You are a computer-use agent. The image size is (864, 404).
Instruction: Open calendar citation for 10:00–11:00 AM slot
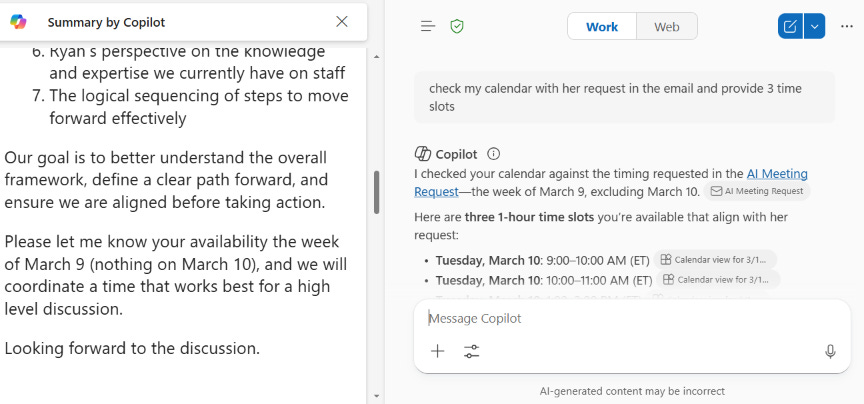tap(718, 279)
